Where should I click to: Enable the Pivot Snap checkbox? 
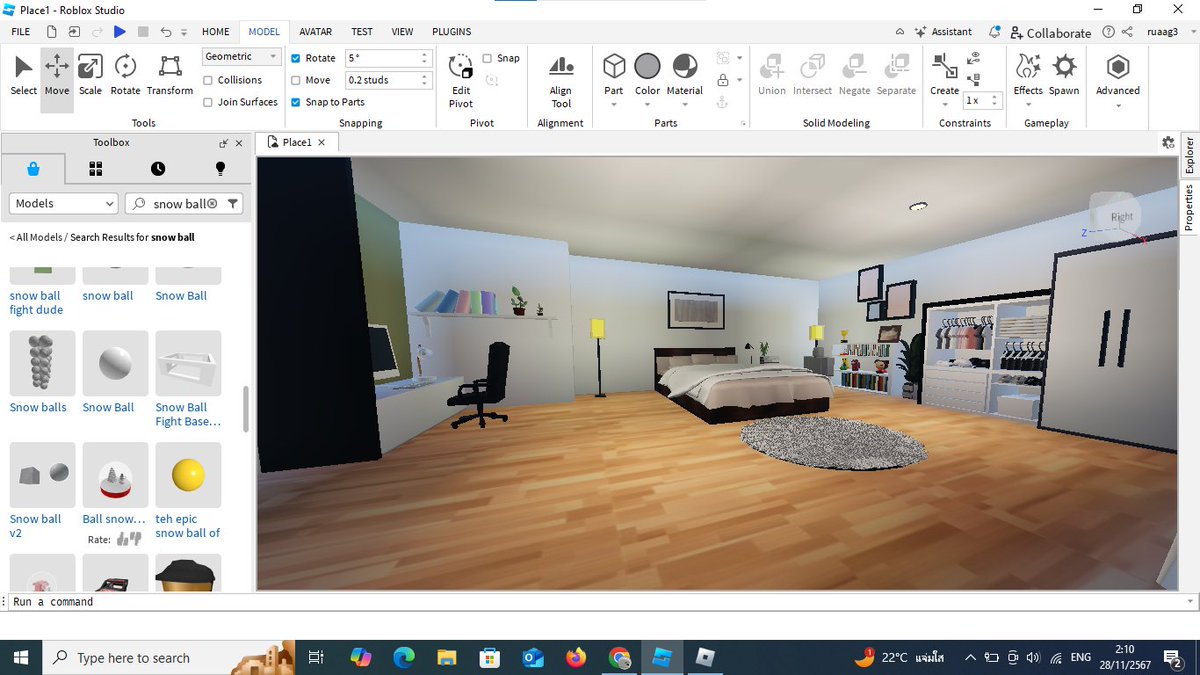click(x=487, y=58)
